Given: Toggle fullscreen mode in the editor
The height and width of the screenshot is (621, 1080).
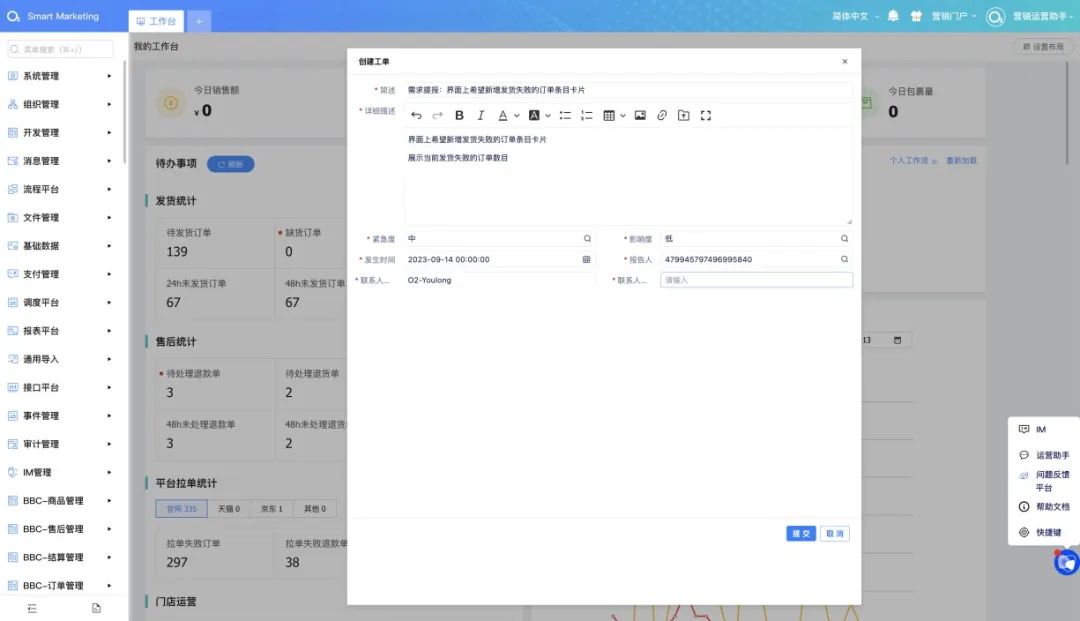Looking at the screenshot, I should point(706,116).
